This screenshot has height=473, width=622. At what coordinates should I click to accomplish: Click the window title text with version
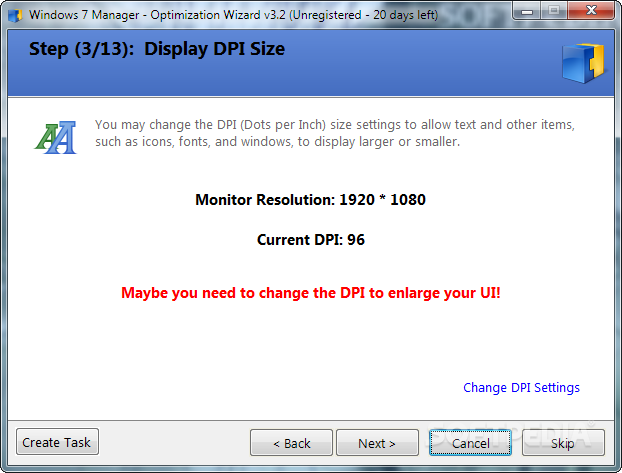(x=233, y=15)
